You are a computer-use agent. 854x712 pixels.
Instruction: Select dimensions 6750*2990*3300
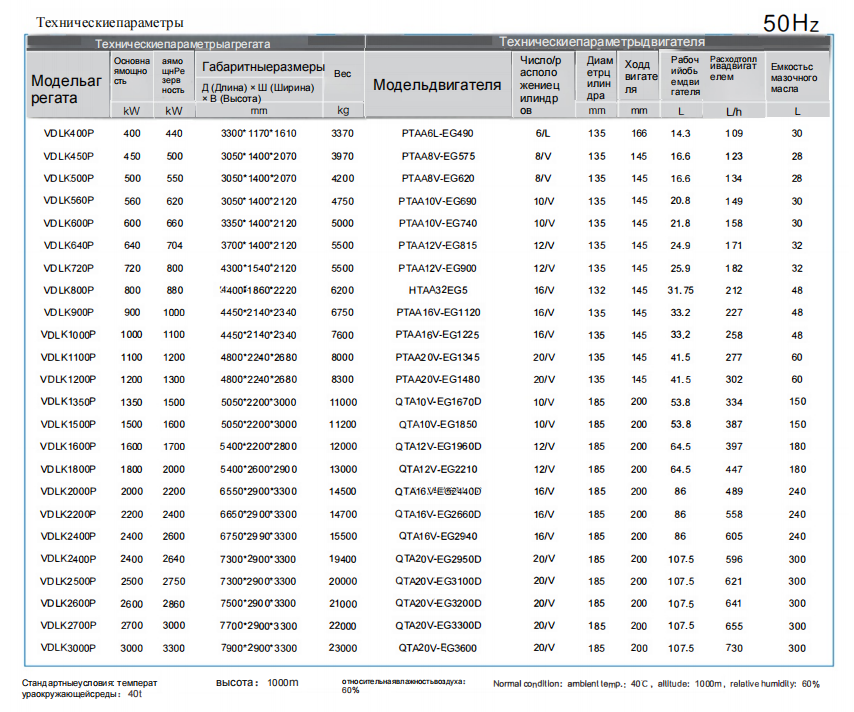[x=259, y=536]
